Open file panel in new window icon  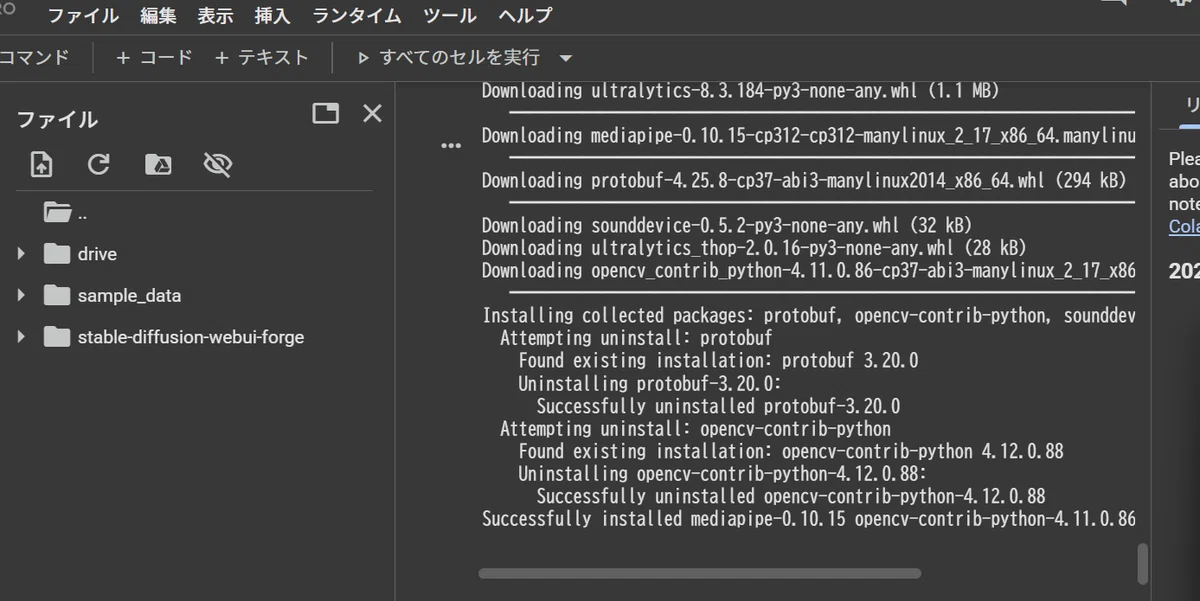(325, 113)
